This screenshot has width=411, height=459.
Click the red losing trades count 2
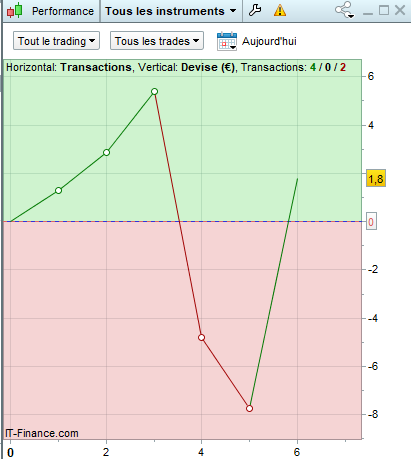point(343,67)
